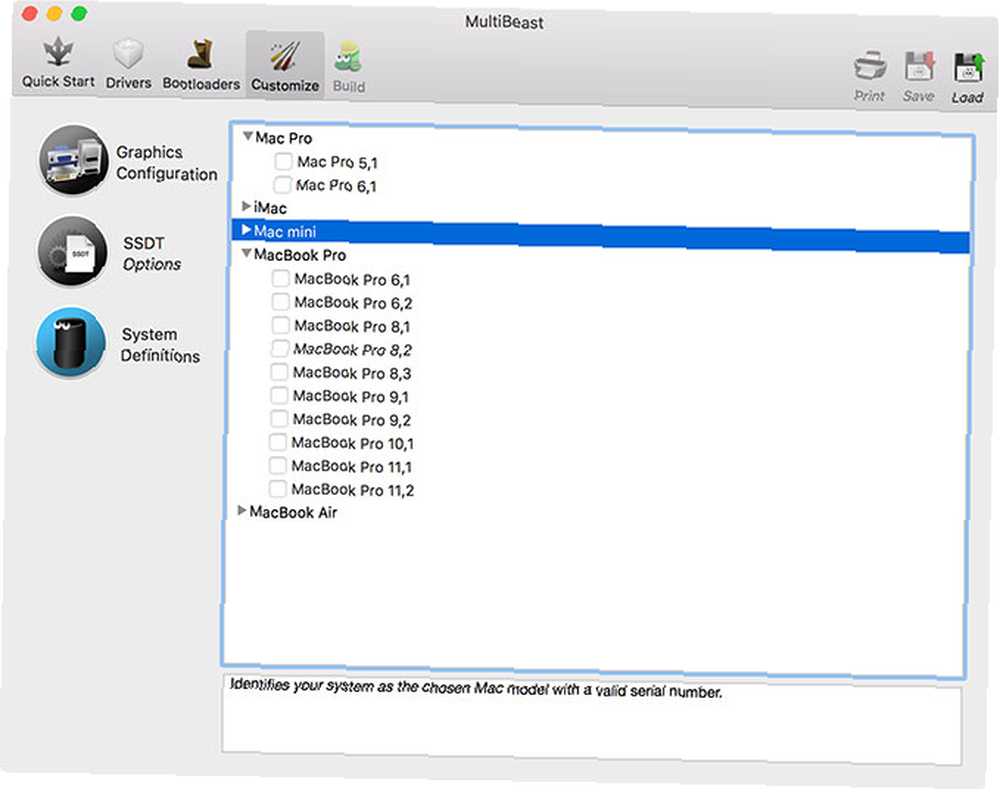Click the Quick Start tab label
Image resolution: width=1000 pixels, height=792 pixels.
58,82
